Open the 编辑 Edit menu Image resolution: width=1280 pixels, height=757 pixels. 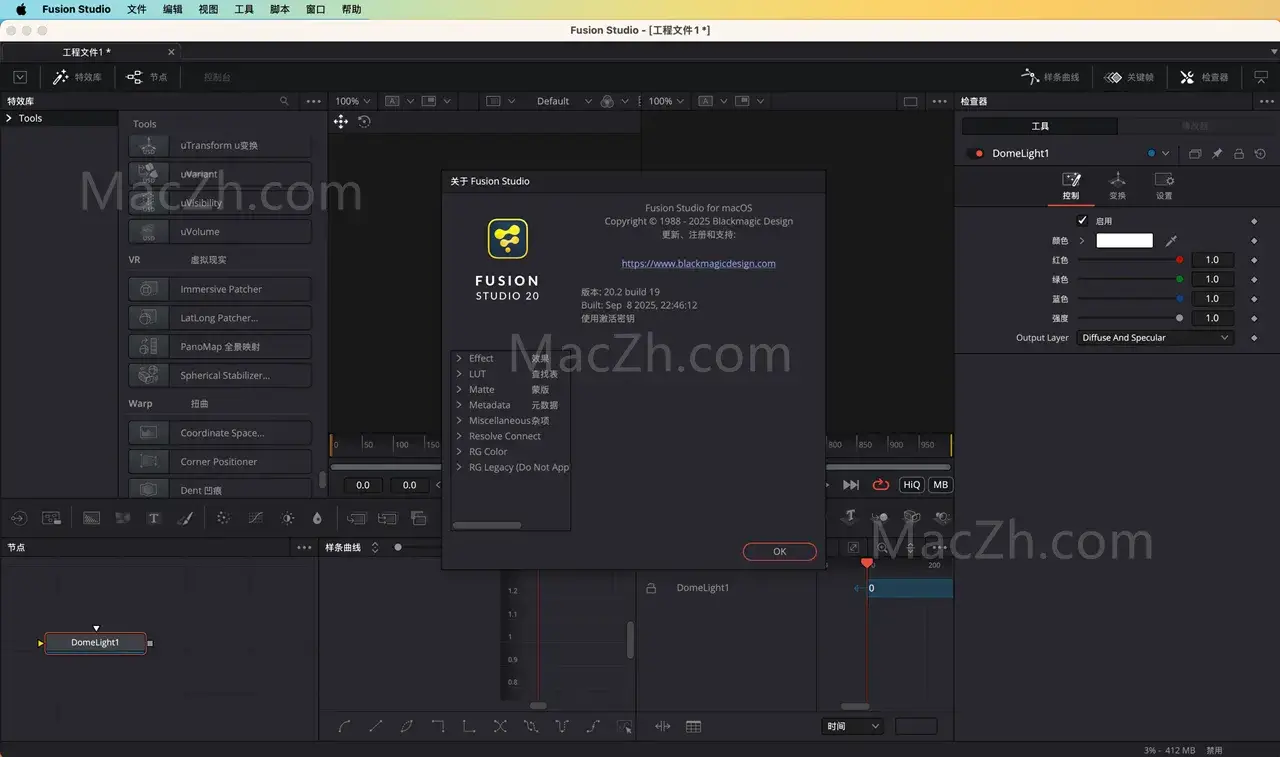pos(173,9)
